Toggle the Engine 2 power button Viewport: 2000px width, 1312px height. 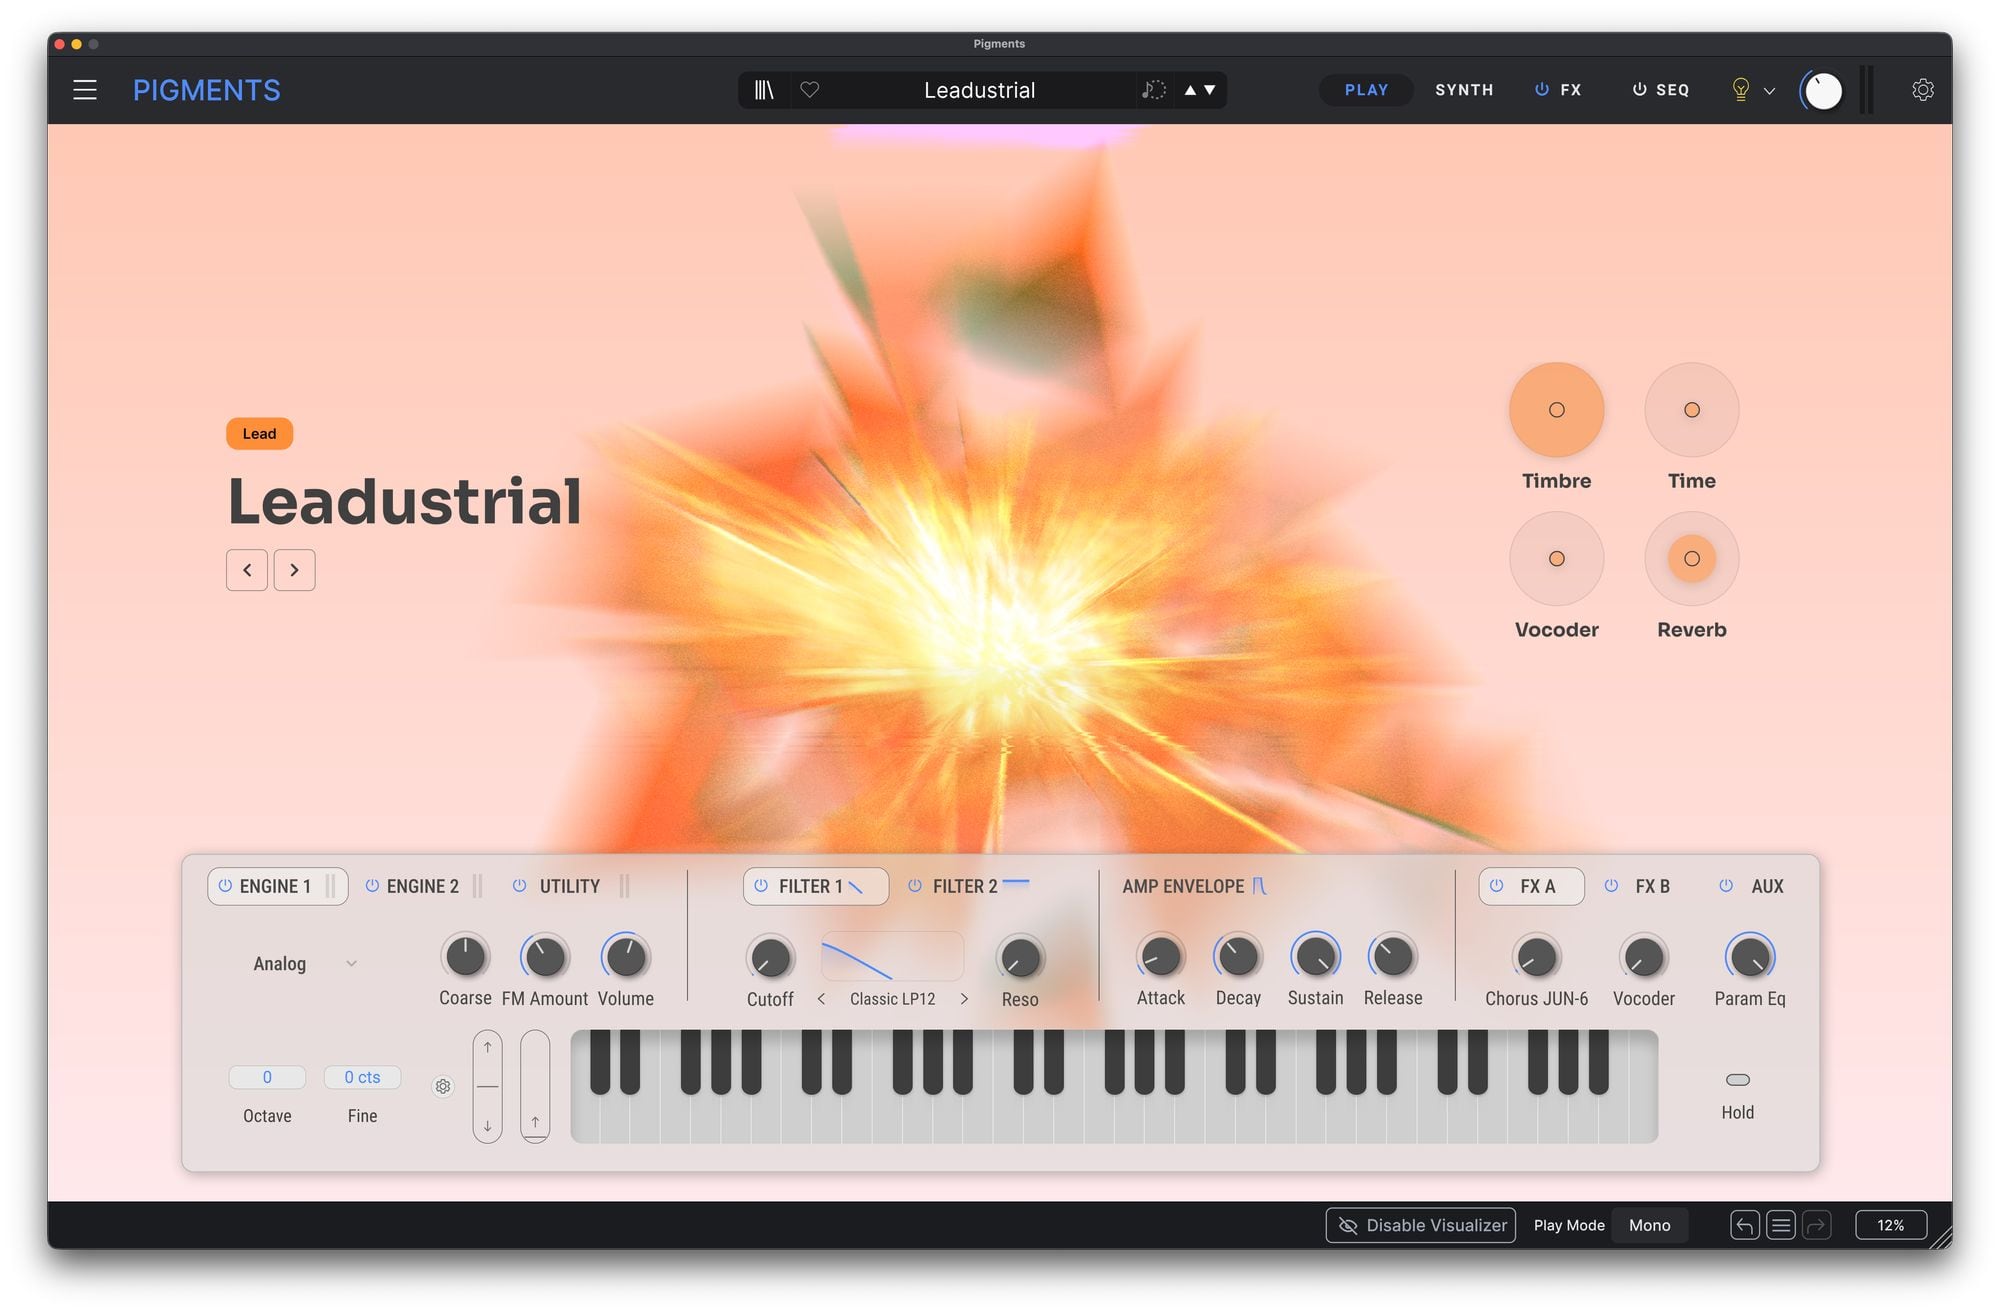click(x=372, y=886)
